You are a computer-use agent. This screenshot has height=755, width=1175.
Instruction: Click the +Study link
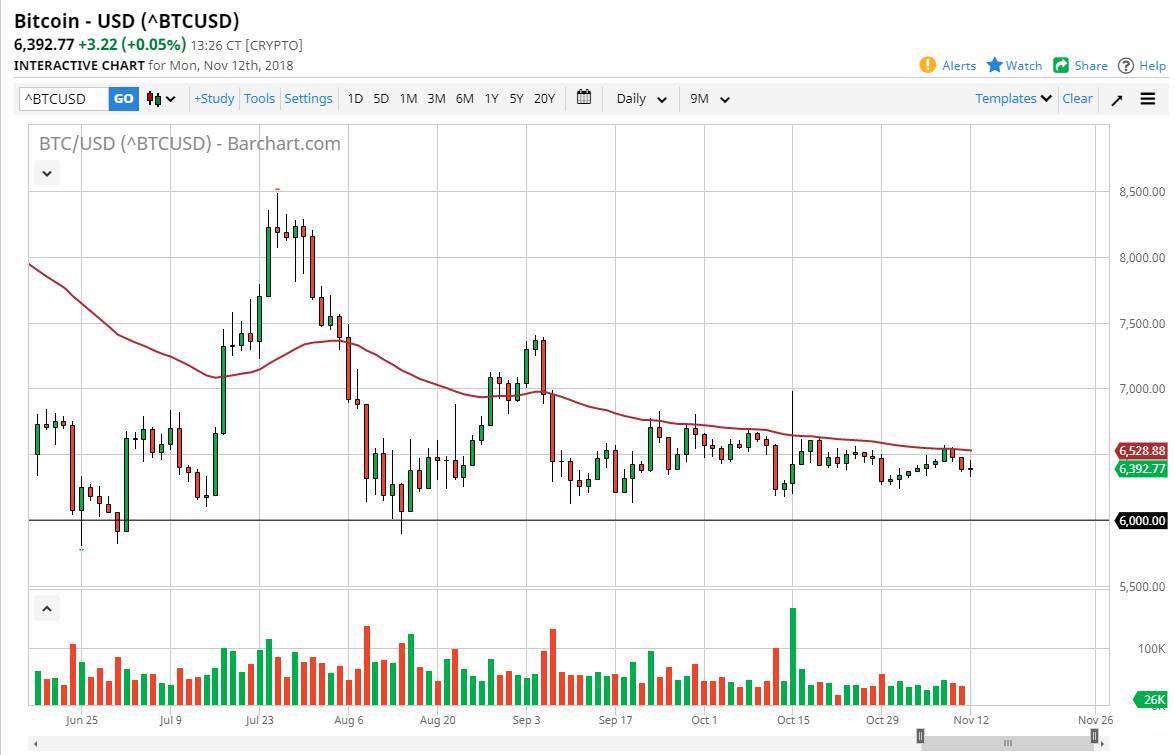click(x=214, y=98)
